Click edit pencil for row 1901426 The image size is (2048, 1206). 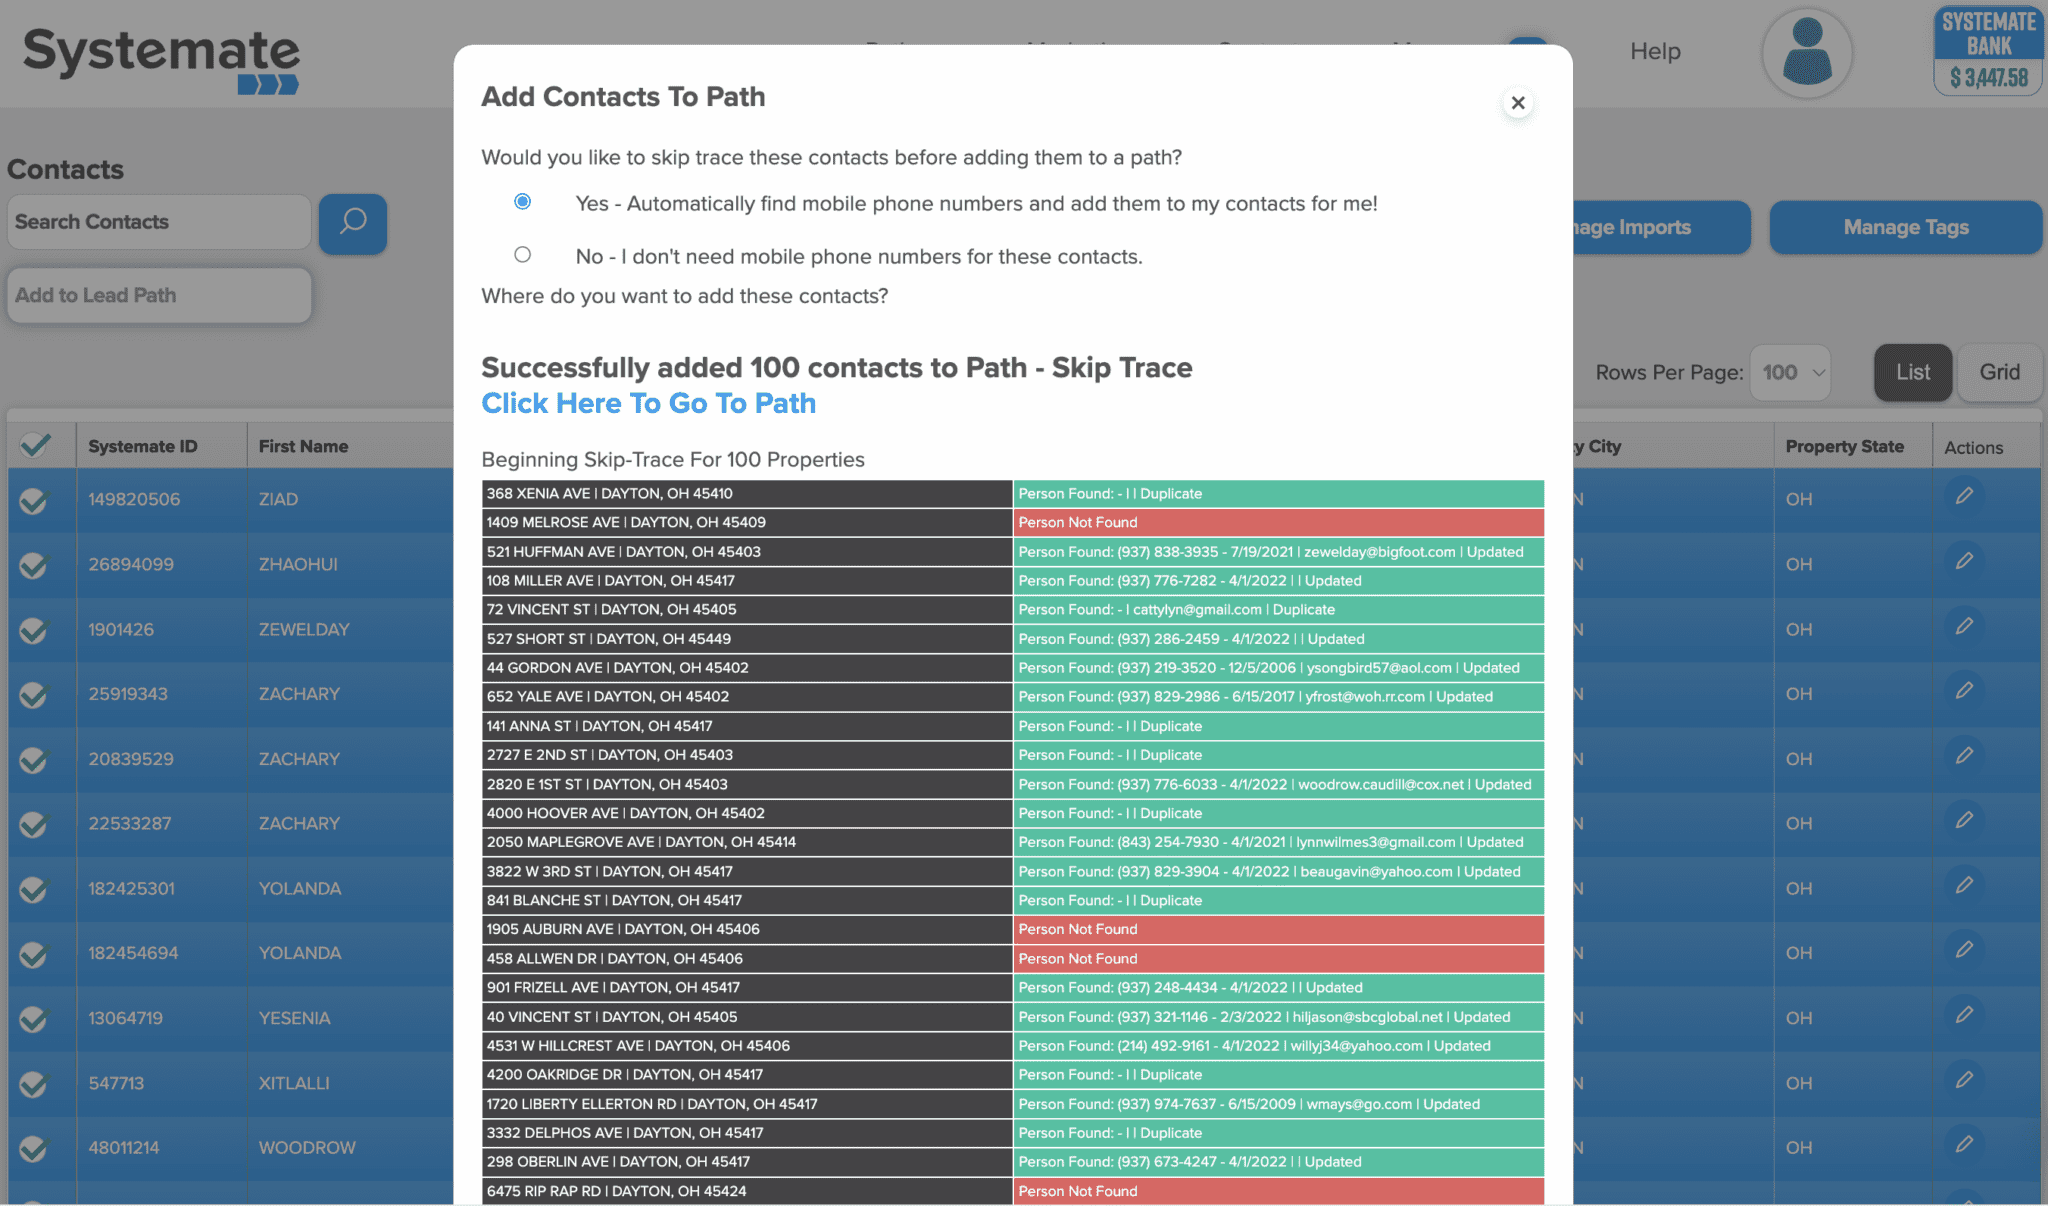(1964, 626)
